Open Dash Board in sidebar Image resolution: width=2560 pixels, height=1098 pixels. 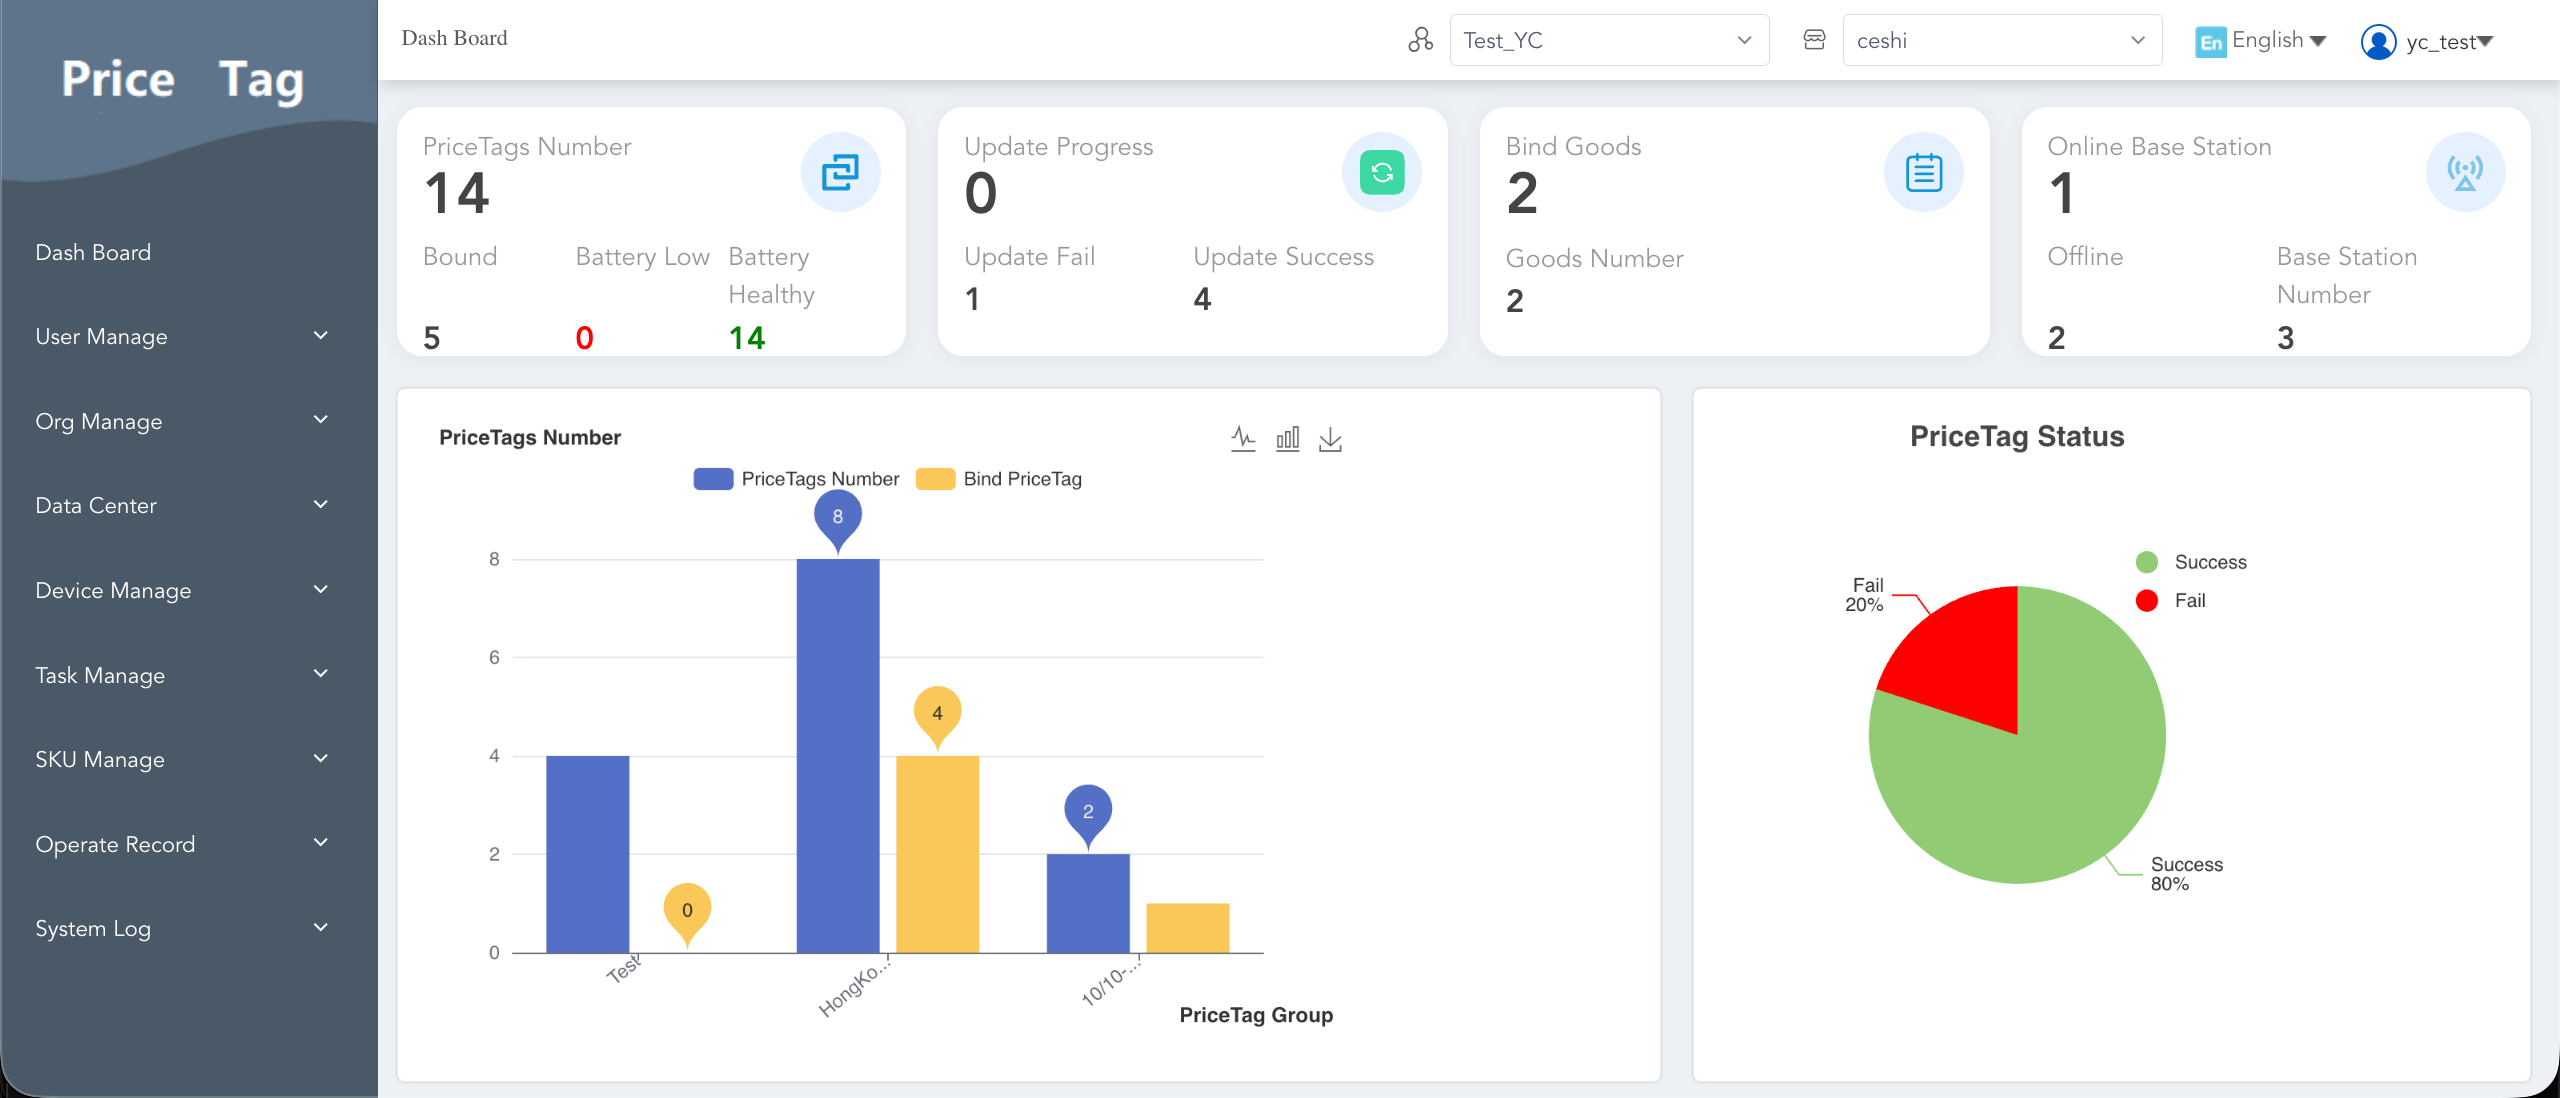tap(93, 252)
